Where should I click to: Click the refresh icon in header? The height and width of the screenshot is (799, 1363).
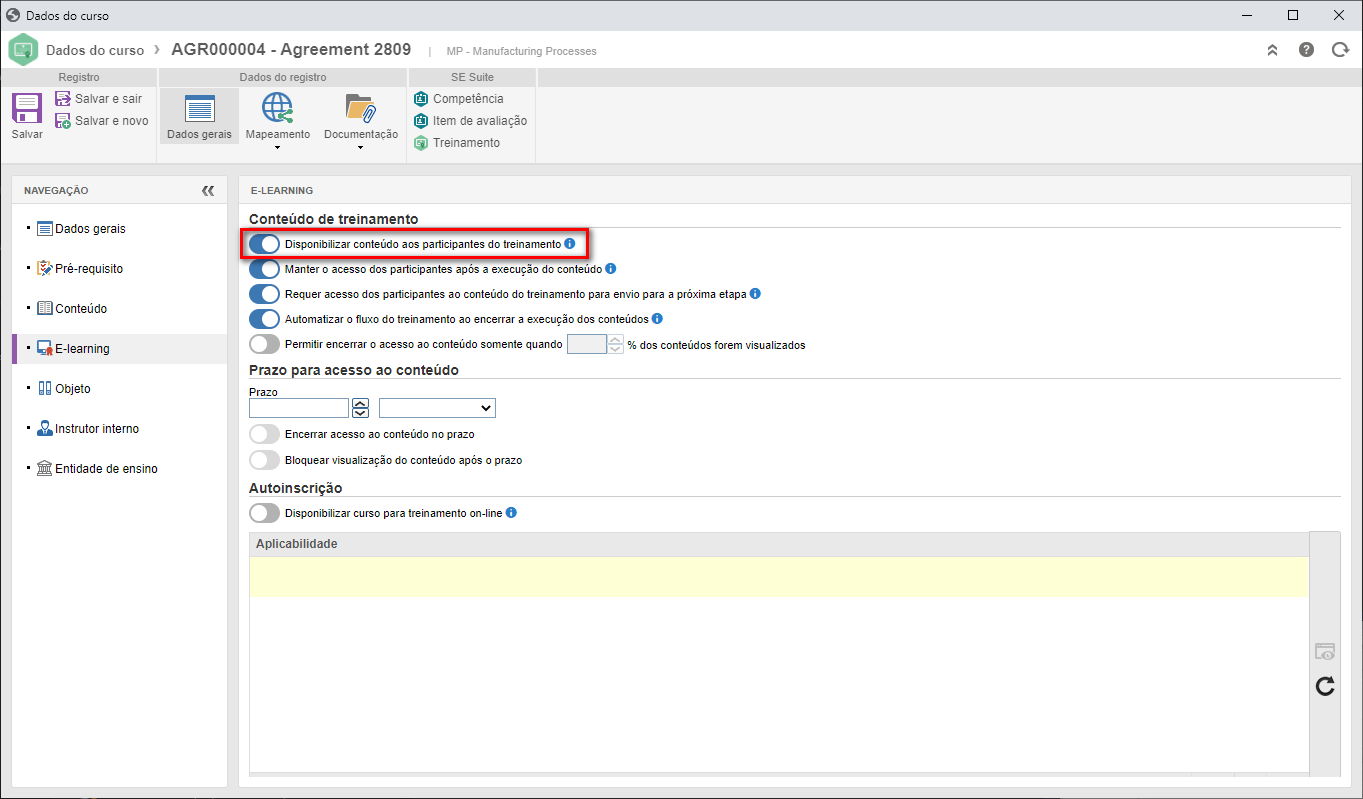pos(1340,50)
